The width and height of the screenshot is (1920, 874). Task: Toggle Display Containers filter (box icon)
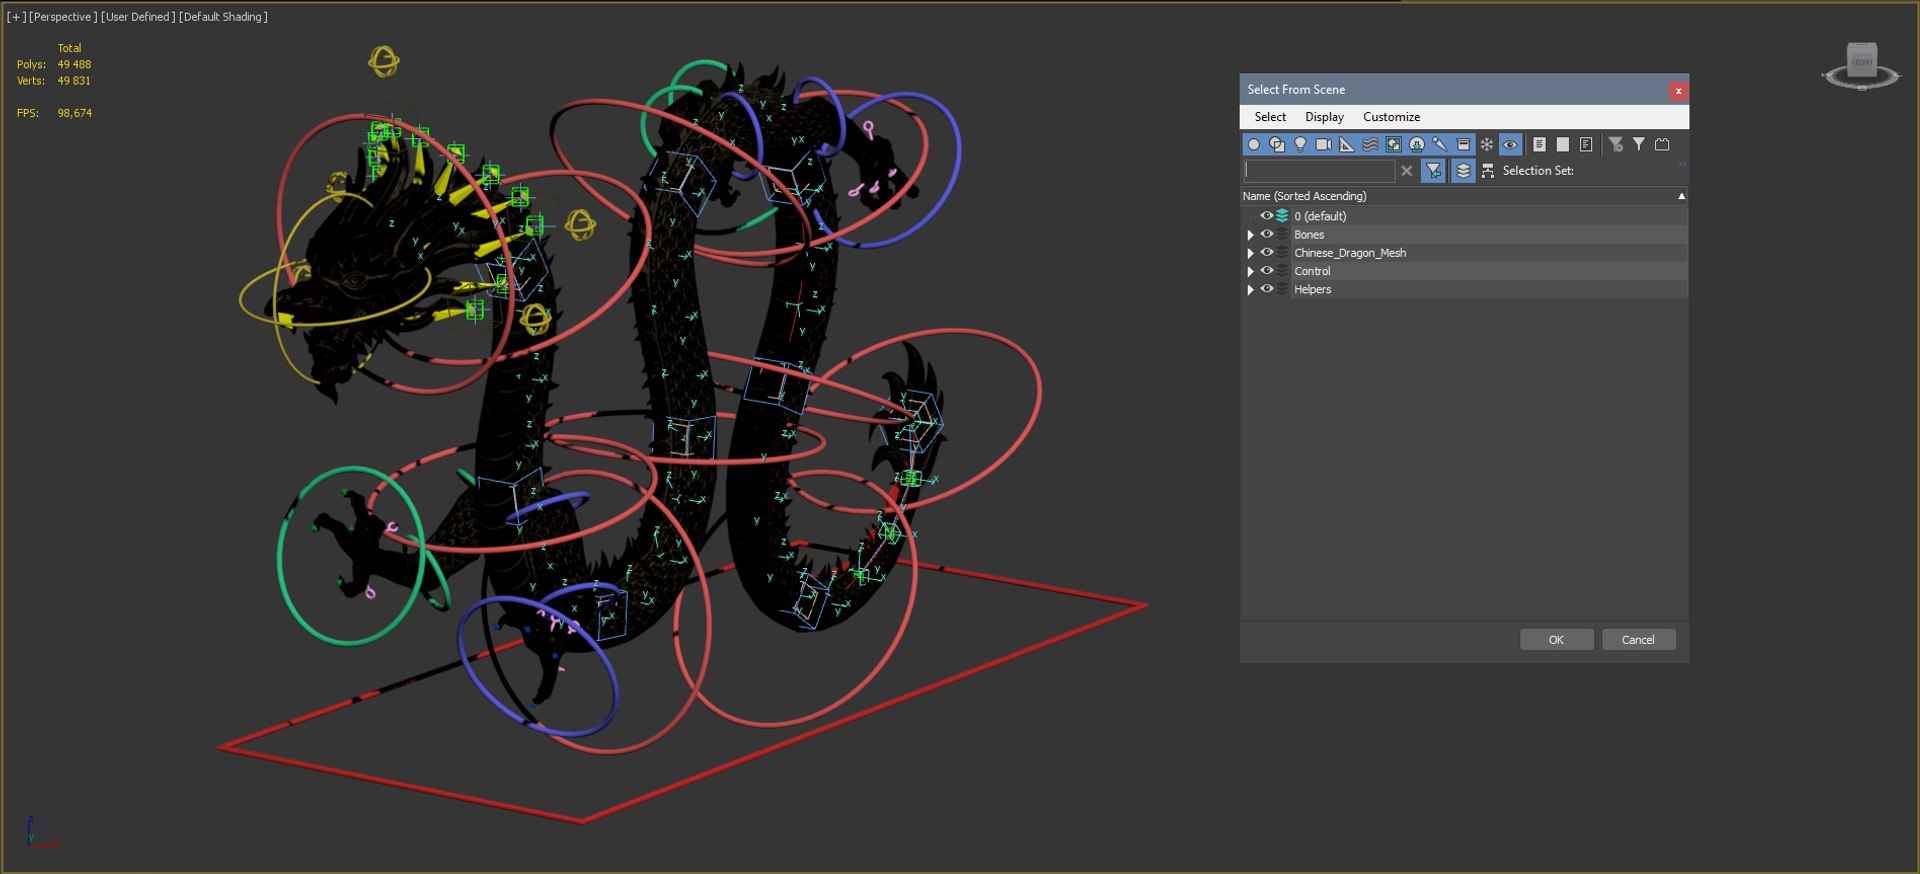tap(1463, 145)
